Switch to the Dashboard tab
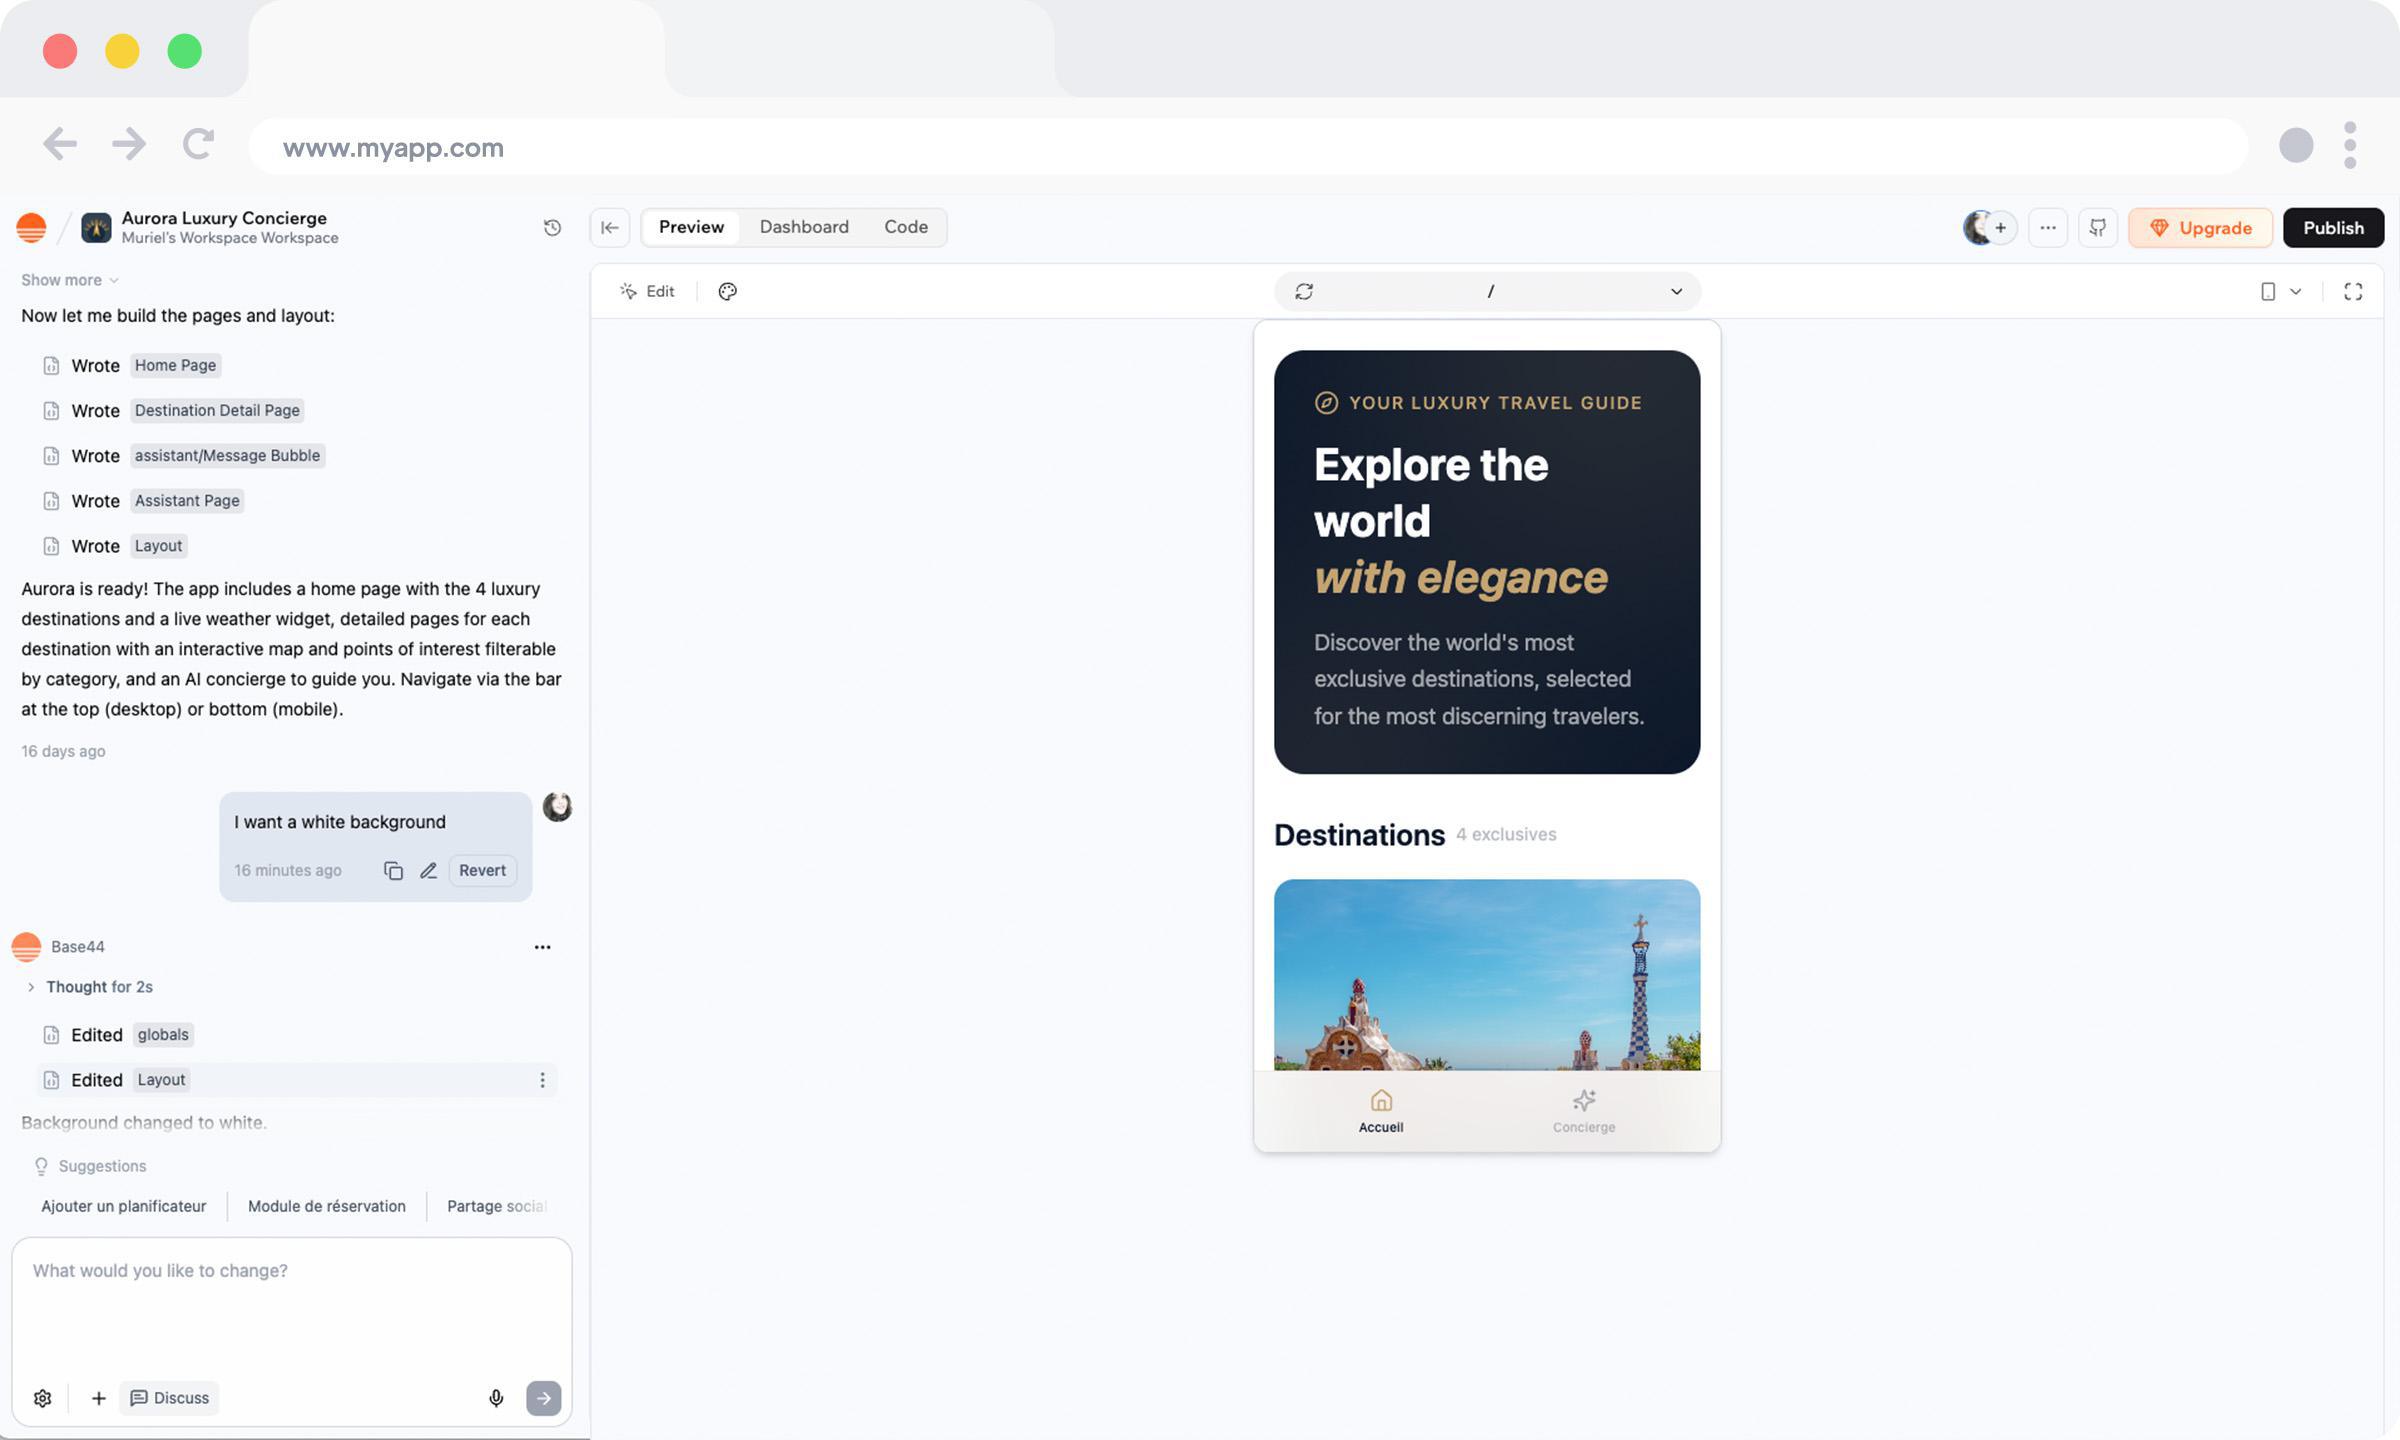The height and width of the screenshot is (1440, 2400). 804,227
